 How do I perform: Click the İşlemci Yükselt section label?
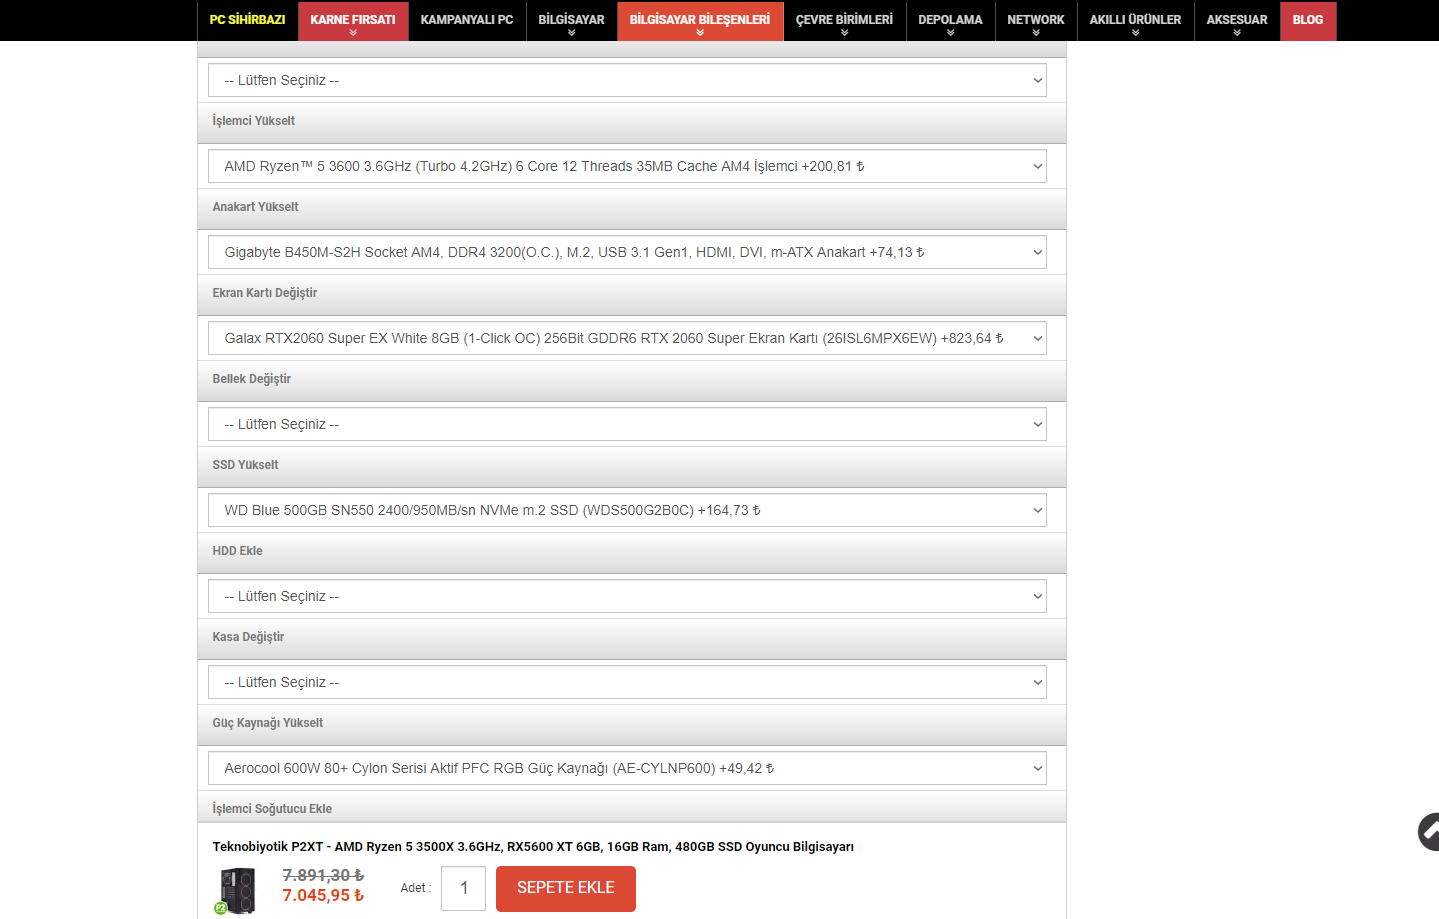coord(254,121)
